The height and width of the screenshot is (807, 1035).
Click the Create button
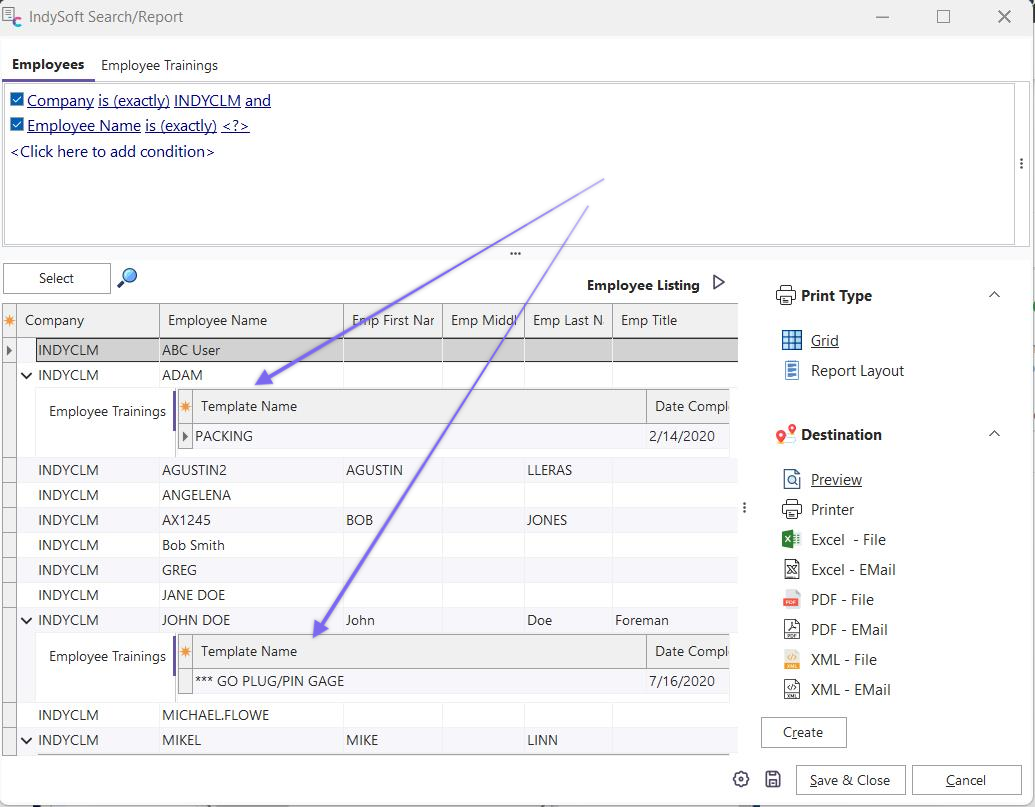(x=803, y=732)
